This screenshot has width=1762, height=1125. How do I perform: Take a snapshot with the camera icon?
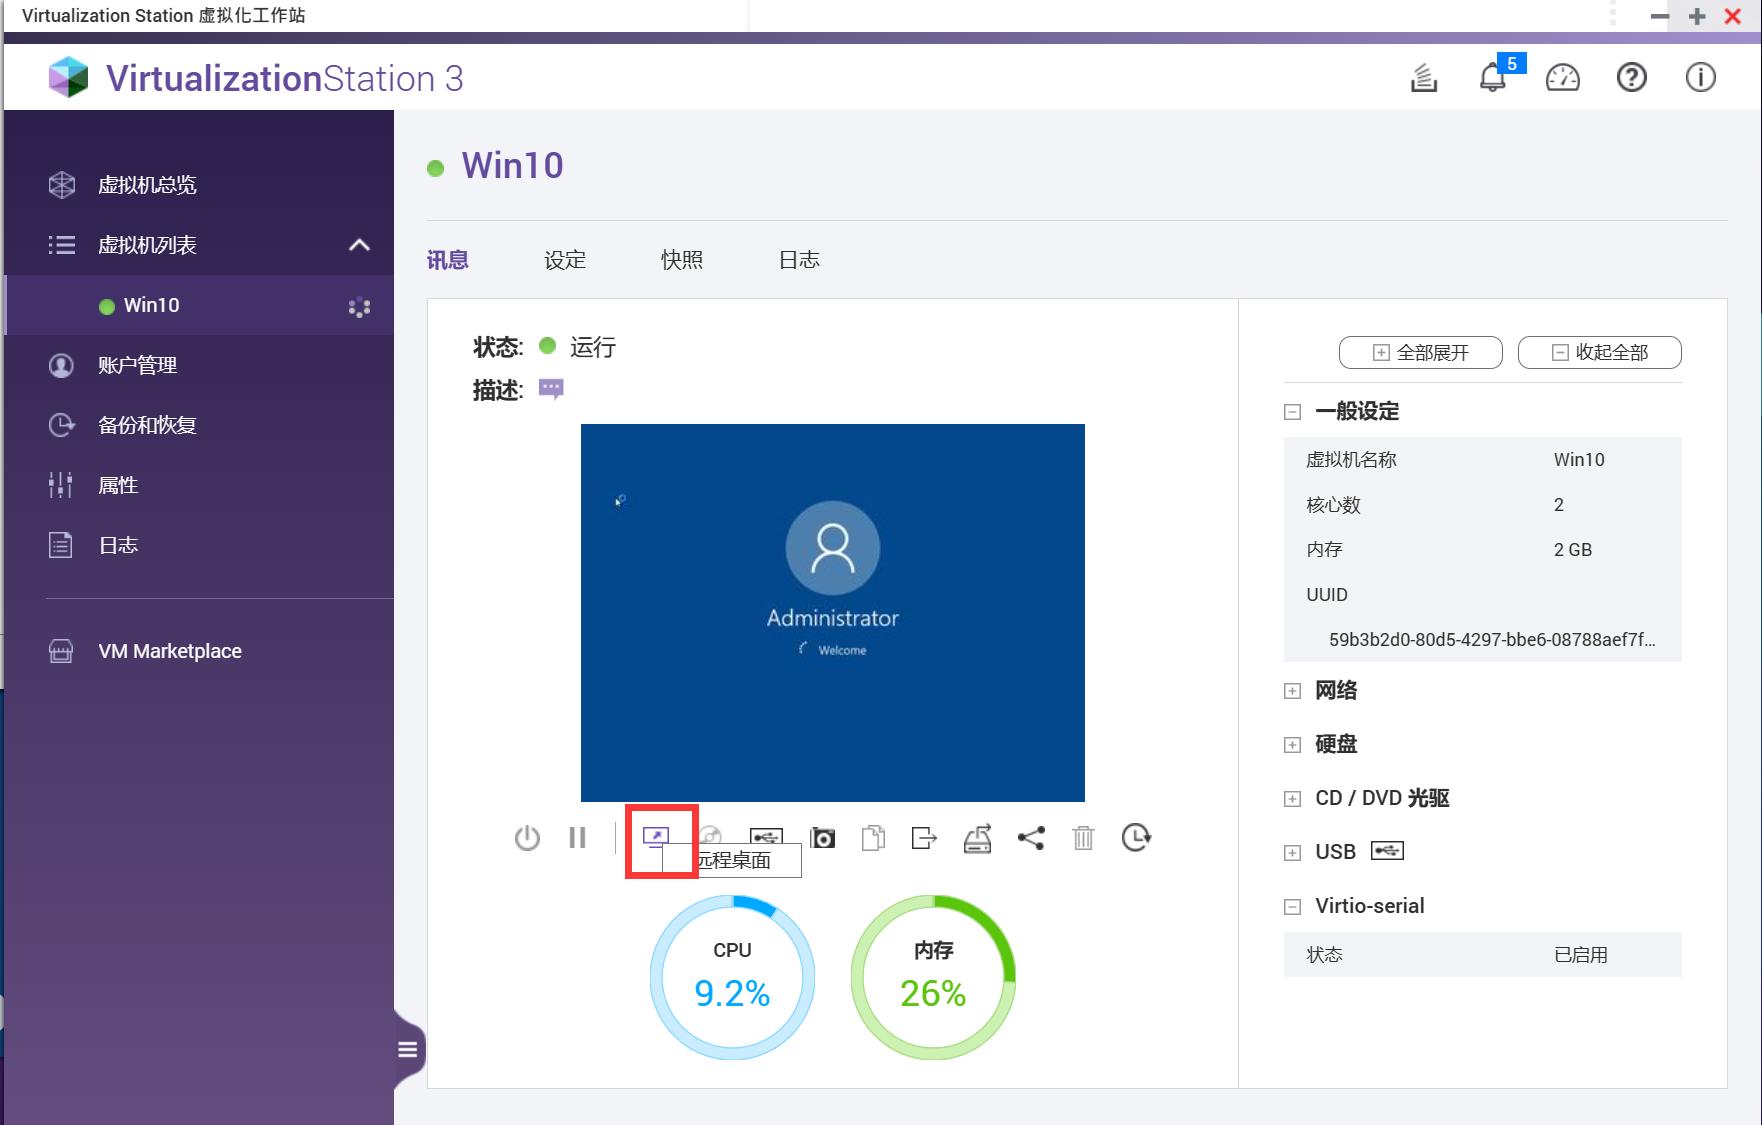[x=822, y=838]
